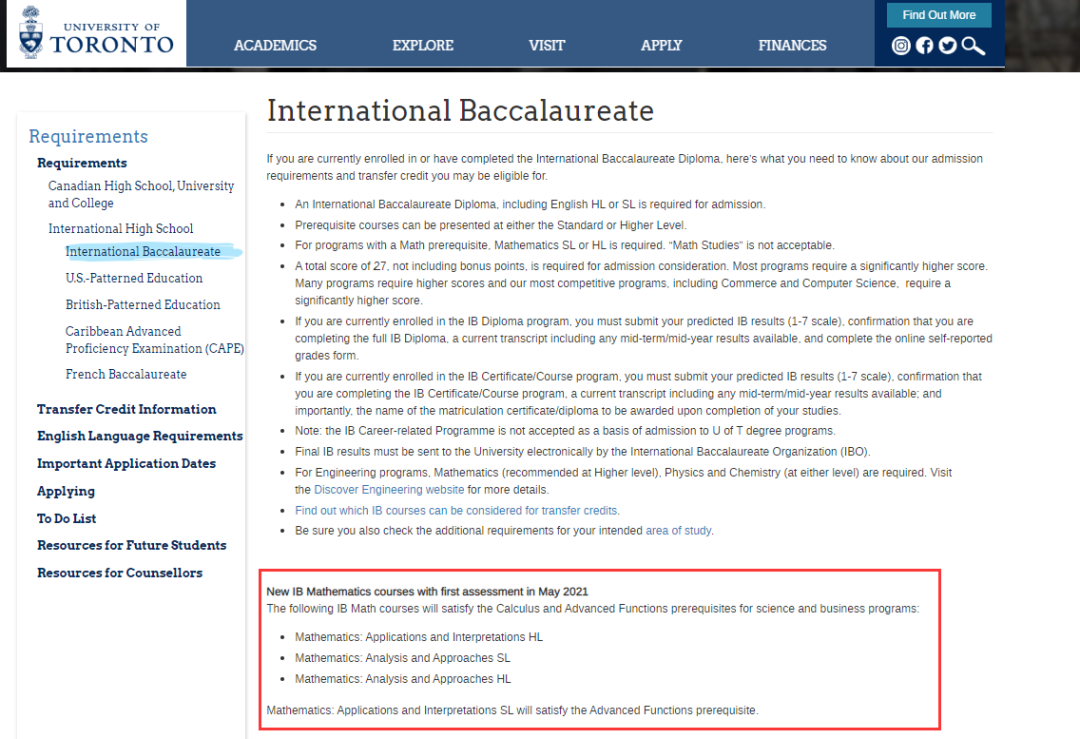
Task: Open the Facebook icon in header
Action: tap(924, 45)
